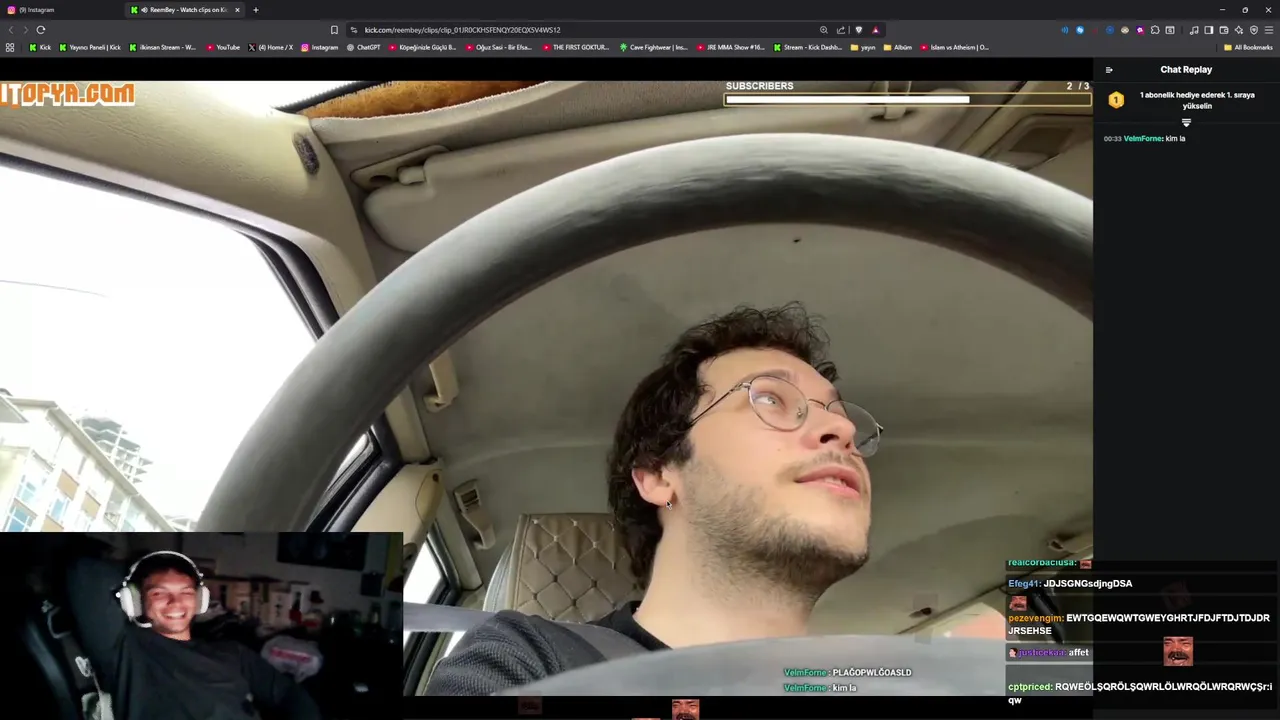Toggle the browser sidebar panel
1280x720 pixels.
(x=1209, y=30)
